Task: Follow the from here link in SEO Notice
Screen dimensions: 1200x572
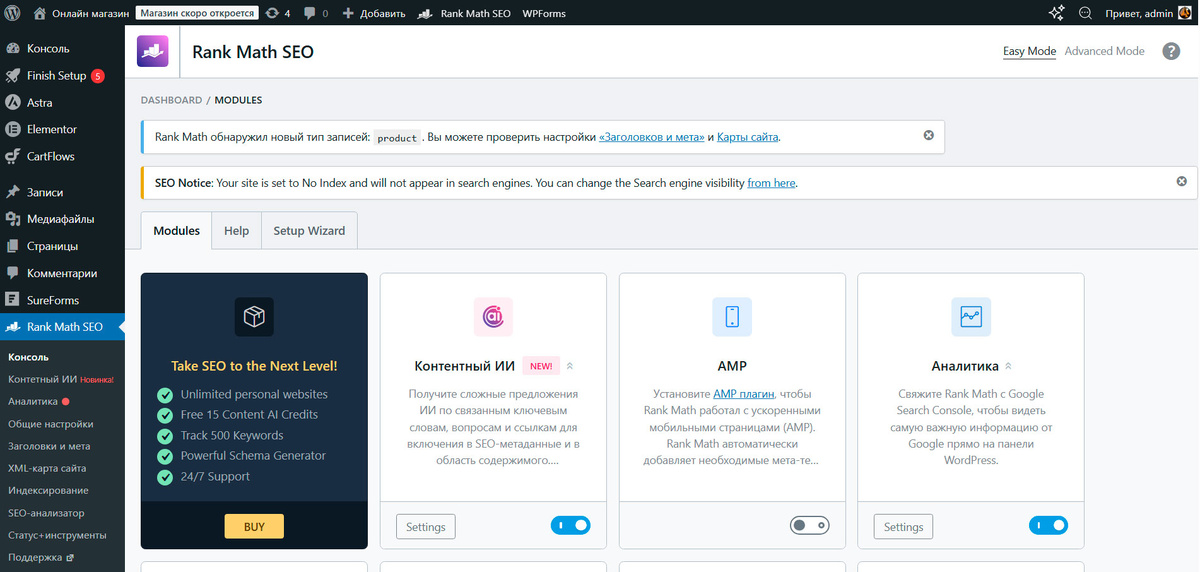Action: click(x=771, y=183)
